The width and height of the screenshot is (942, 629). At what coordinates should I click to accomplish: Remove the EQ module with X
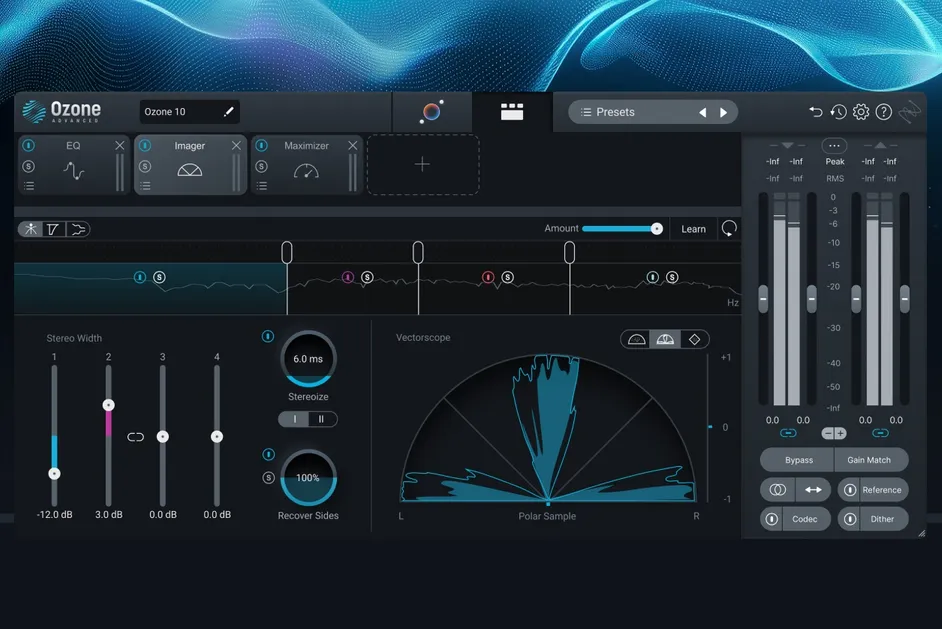pos(120,145)
